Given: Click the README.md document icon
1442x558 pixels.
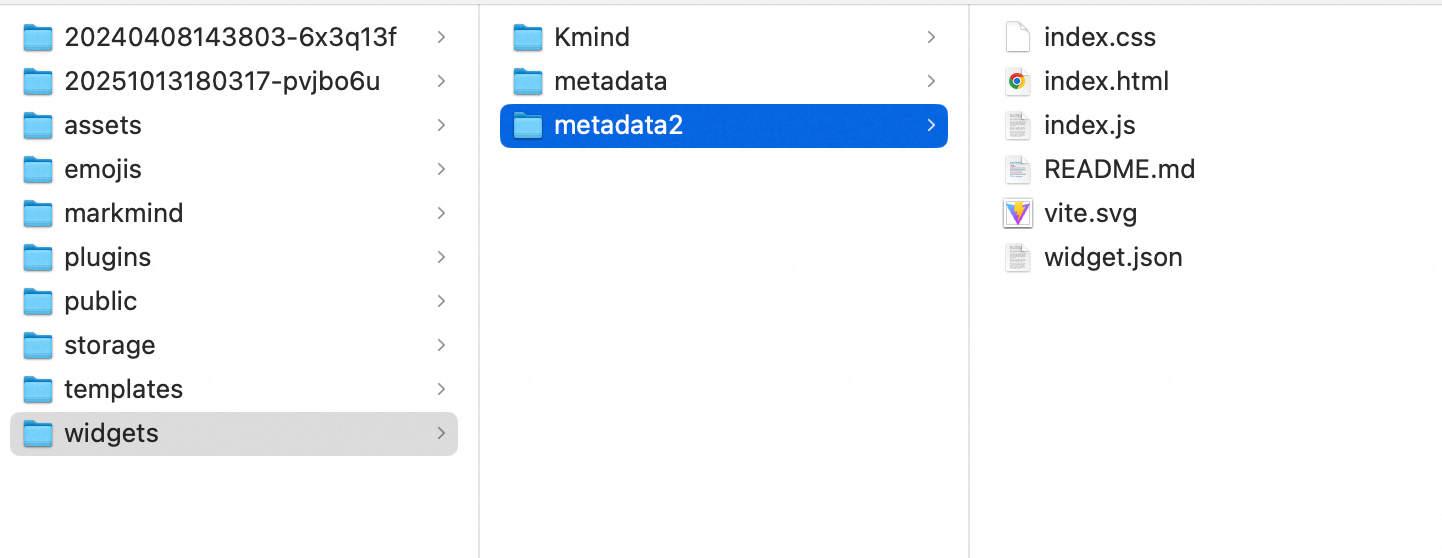Looking at the screenshot, I should pos(1017,170).
